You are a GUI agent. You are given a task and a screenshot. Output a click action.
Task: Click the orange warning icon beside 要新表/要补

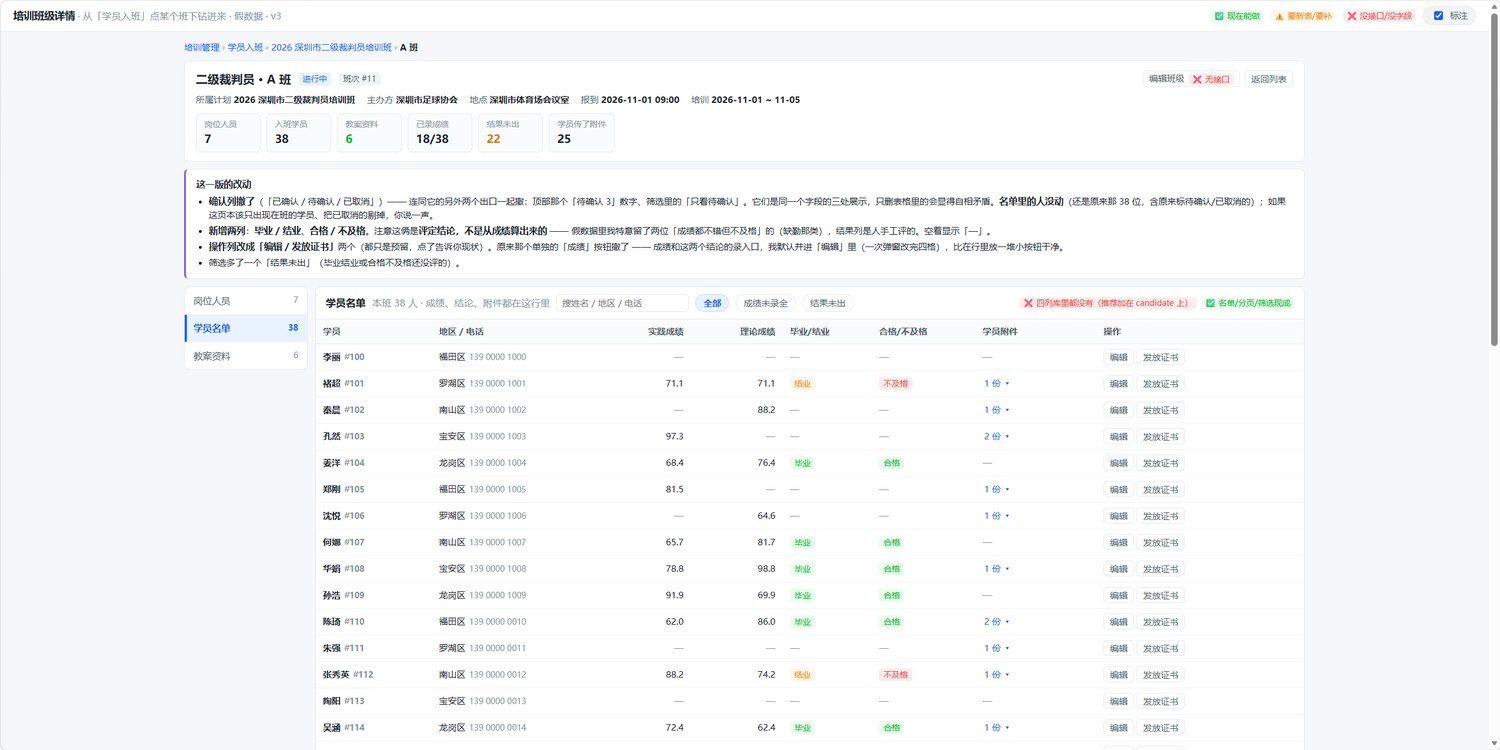coord(1279,16)
